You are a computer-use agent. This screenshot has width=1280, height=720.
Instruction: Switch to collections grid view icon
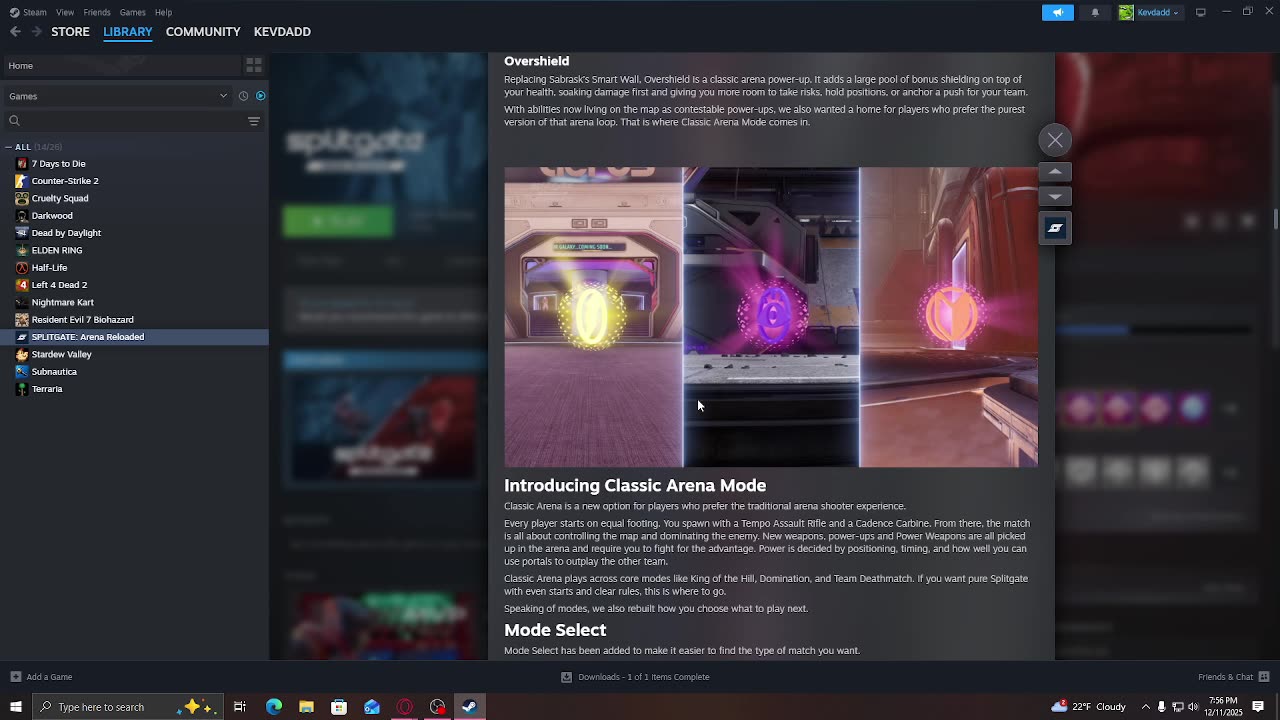click(254, 65)
